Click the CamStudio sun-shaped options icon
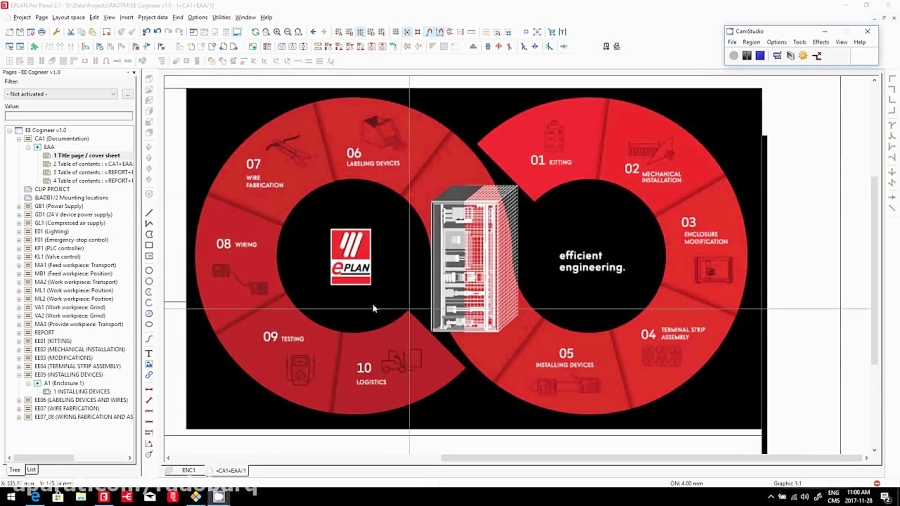This screenshot has width=900, height=506. 803,56
